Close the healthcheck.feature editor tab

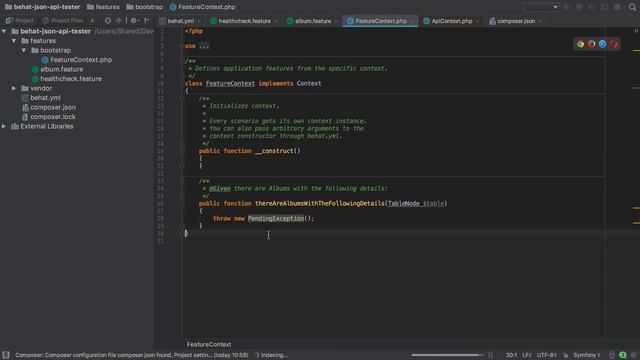coord(276,21)
